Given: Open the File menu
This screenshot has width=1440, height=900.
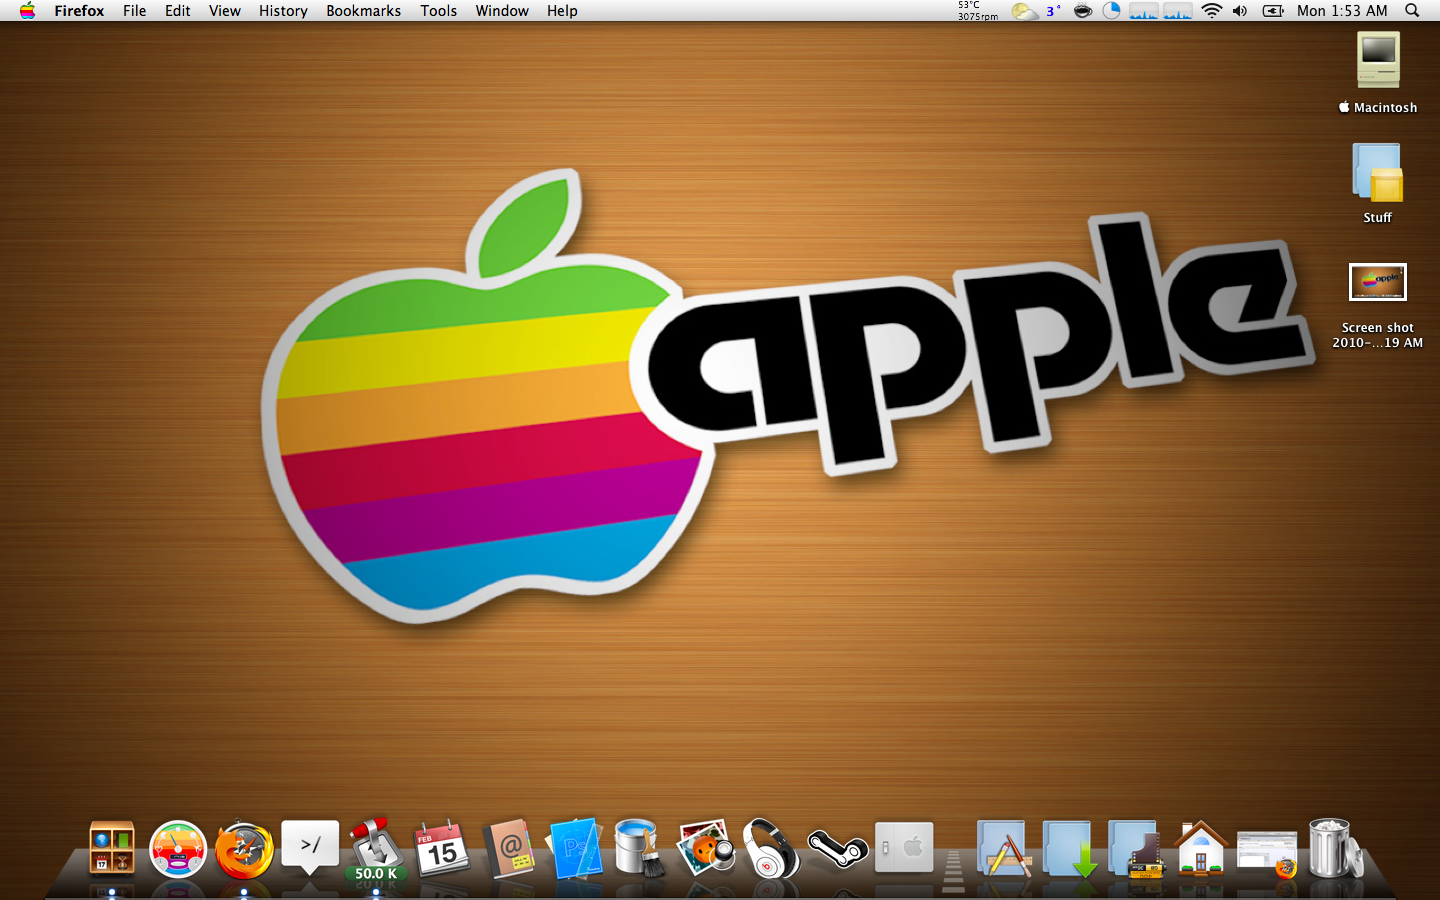Looking at the screenshot, I should coord(134,11).
